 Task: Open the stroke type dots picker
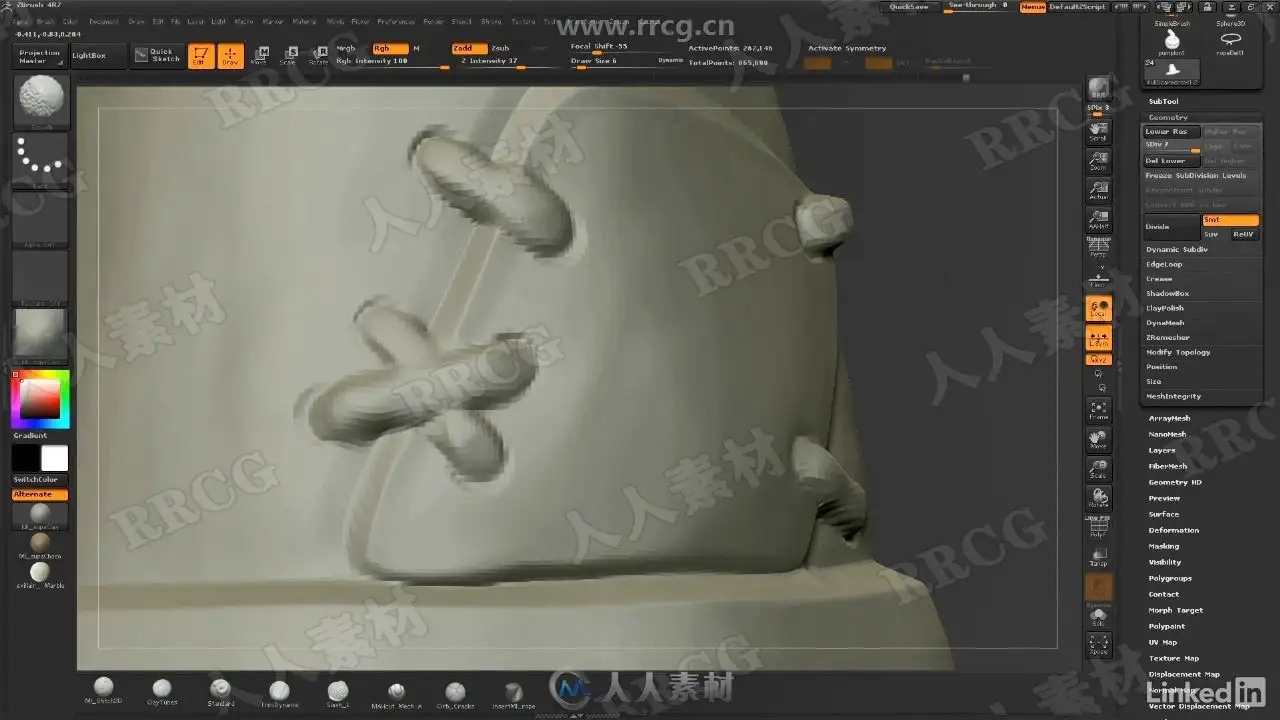41,159
